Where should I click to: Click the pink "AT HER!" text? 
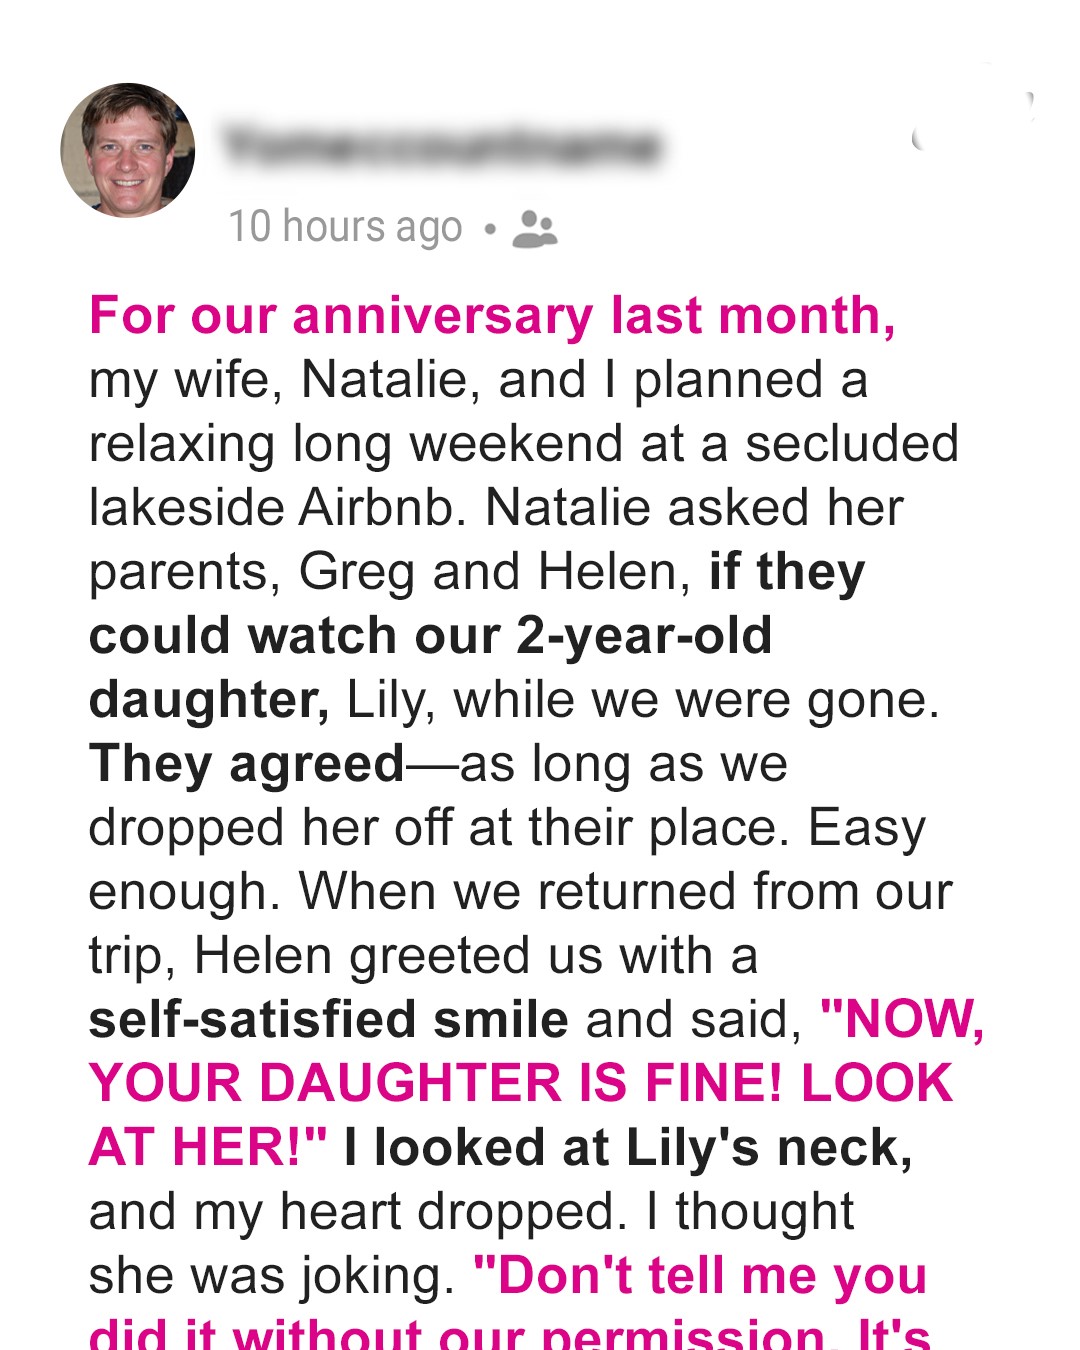point(208,1148)
